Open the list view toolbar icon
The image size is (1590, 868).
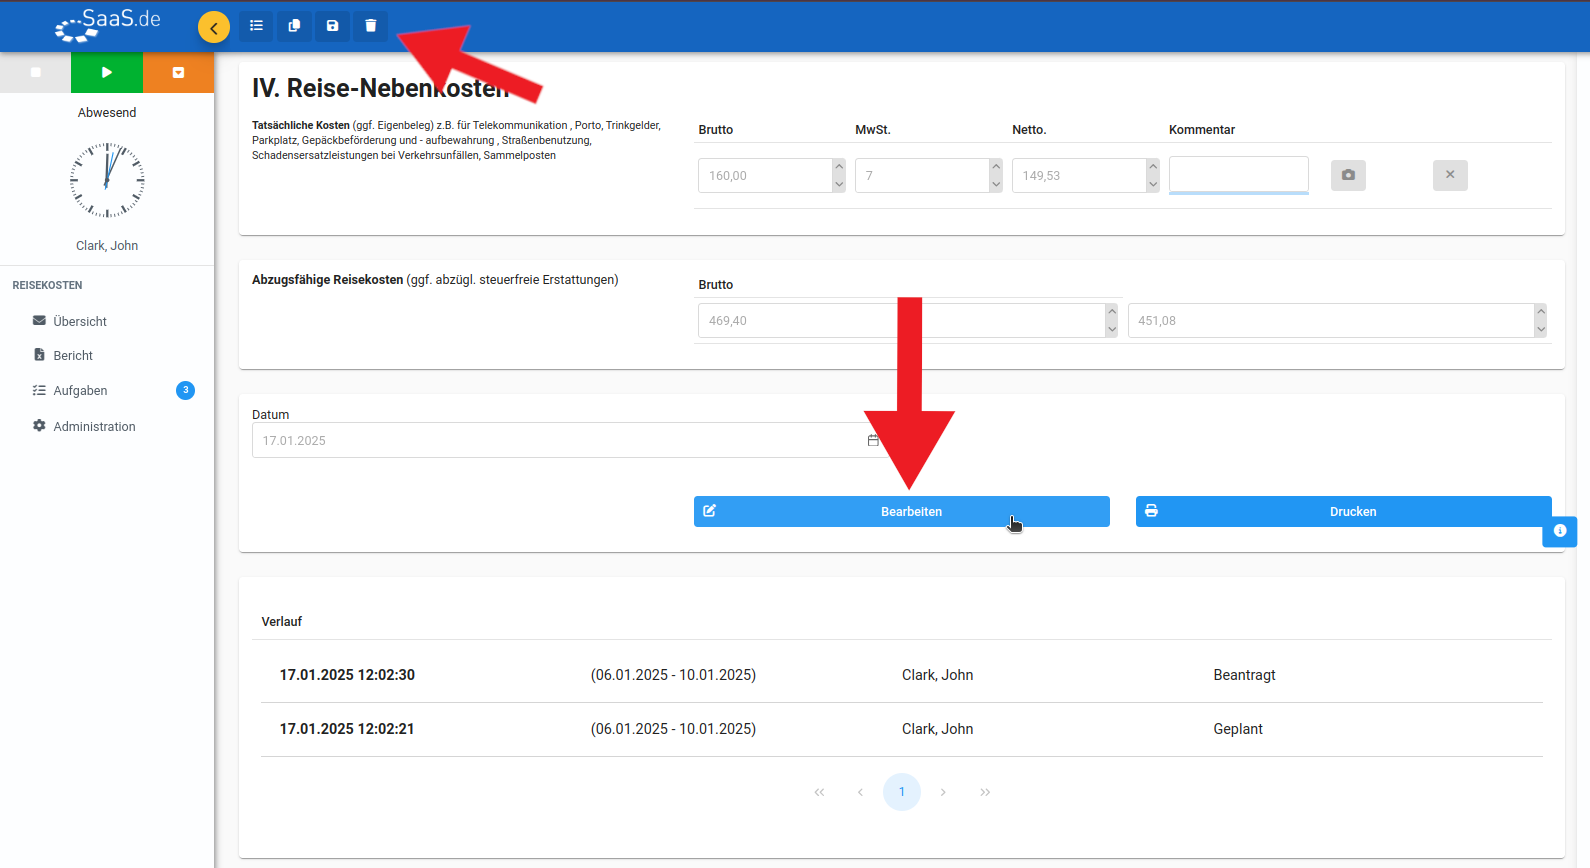256,26
